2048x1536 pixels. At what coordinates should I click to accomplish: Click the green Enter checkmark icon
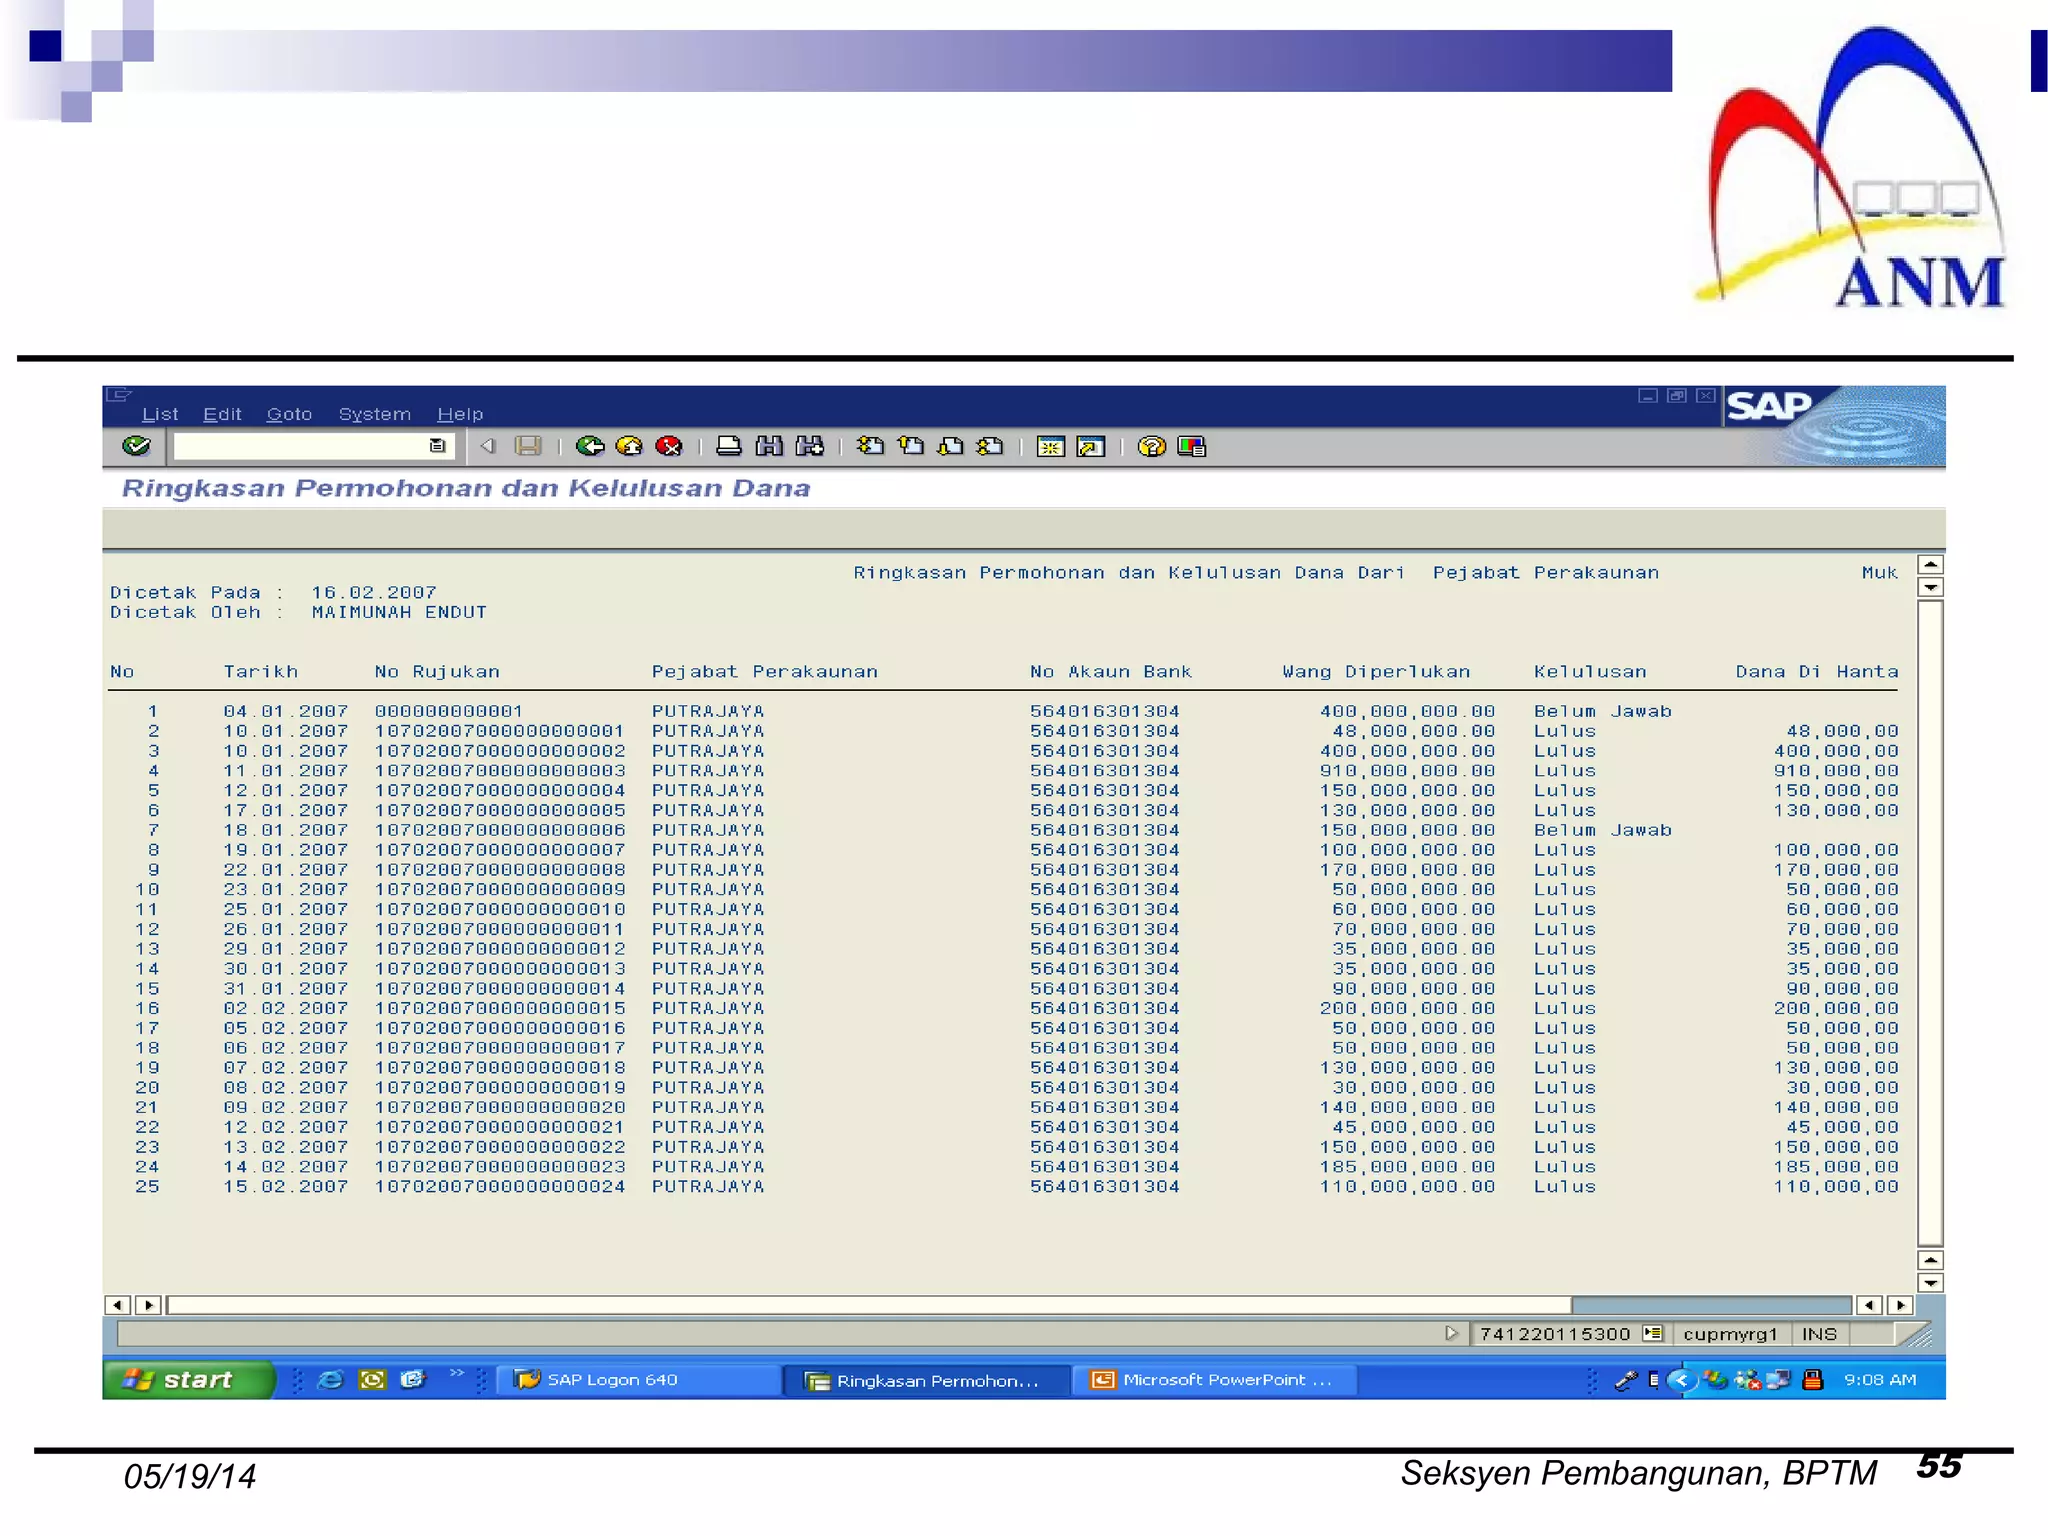[136, 446]
